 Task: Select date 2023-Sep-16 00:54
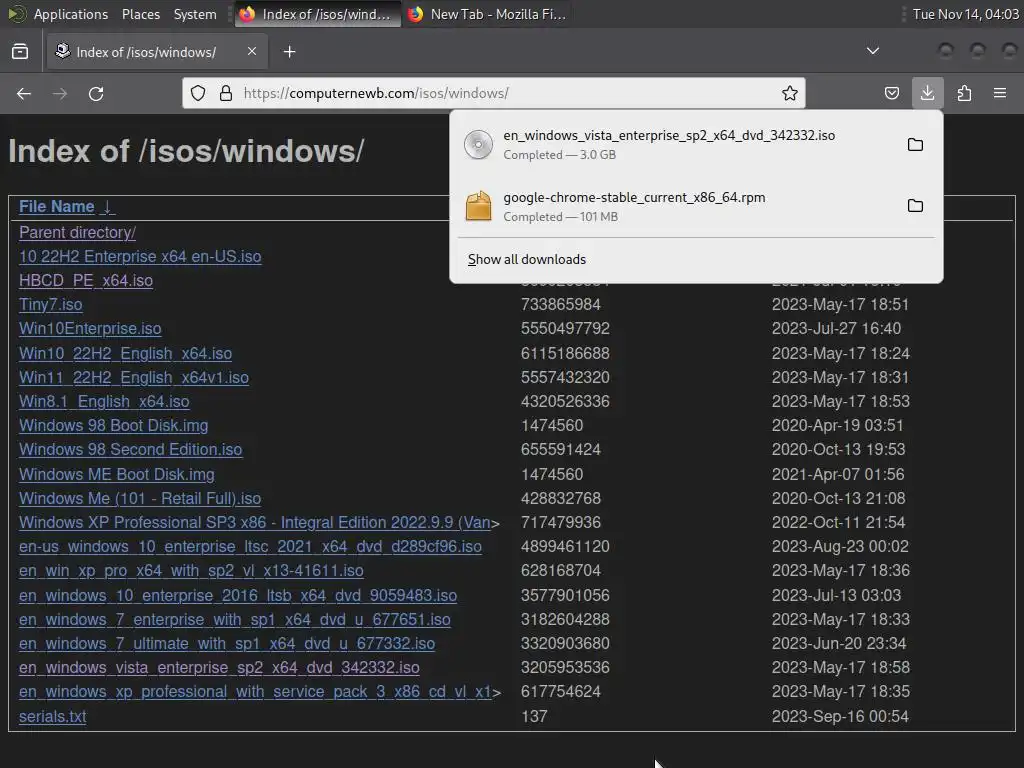click(840, 716)
